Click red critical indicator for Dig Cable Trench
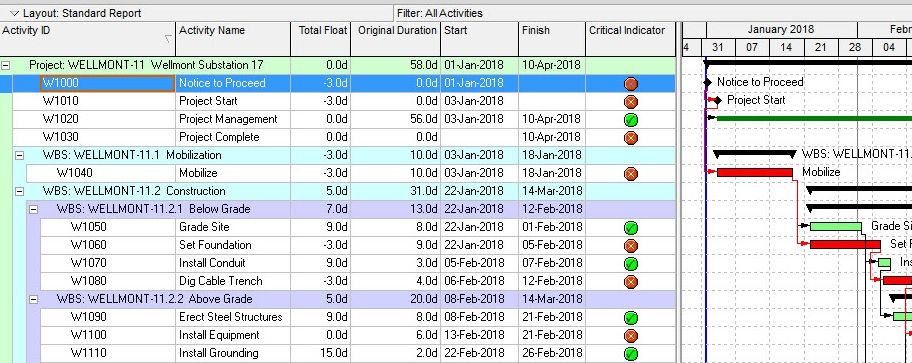912x363 pixels. [630, 282]
